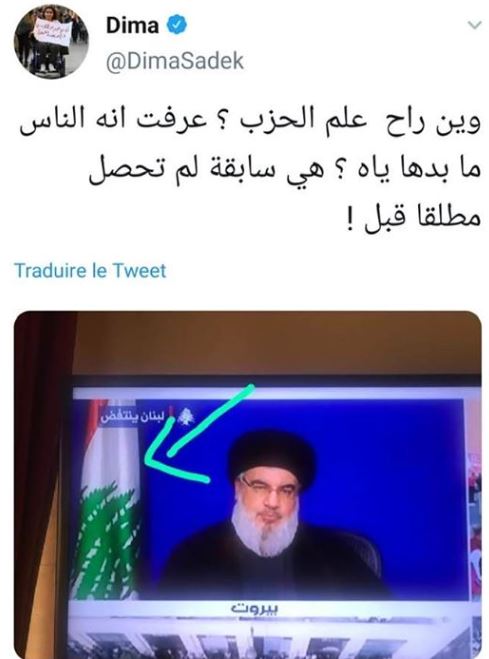489x659 pixels.
Task: Open the "Dima" display name
Action: pos(132,26)
